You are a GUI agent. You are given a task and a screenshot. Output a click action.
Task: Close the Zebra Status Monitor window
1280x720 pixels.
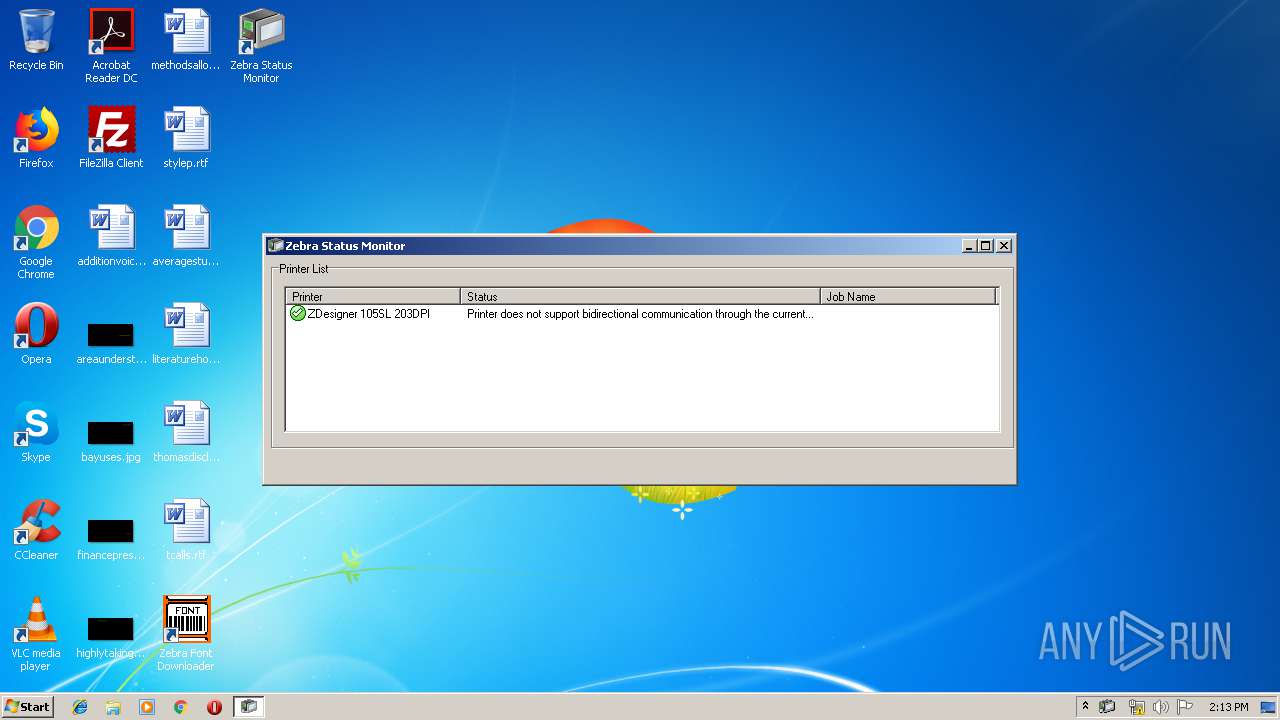point(1004,246)
